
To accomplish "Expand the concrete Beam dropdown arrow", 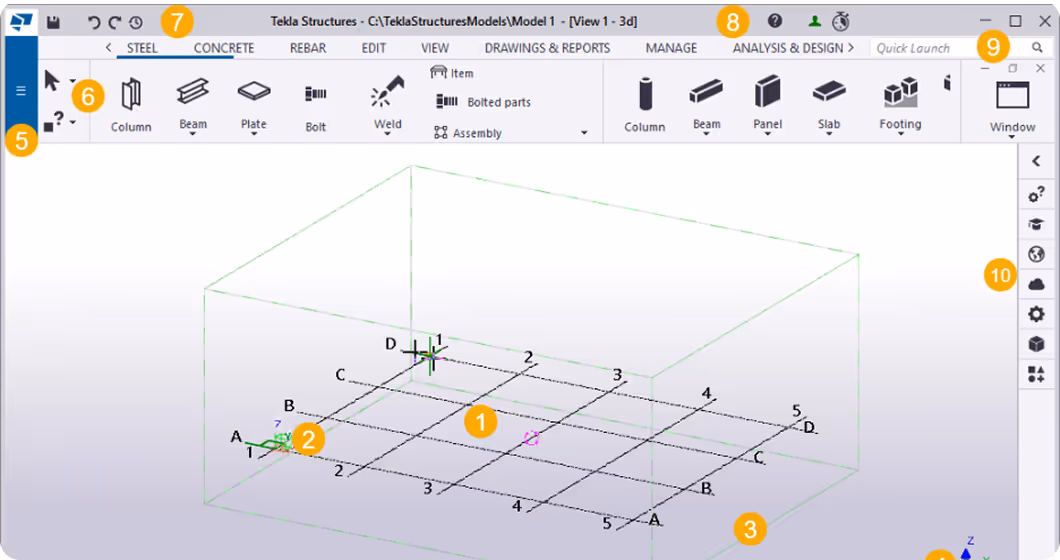I will pyautogui.click(x=706, y=135).
